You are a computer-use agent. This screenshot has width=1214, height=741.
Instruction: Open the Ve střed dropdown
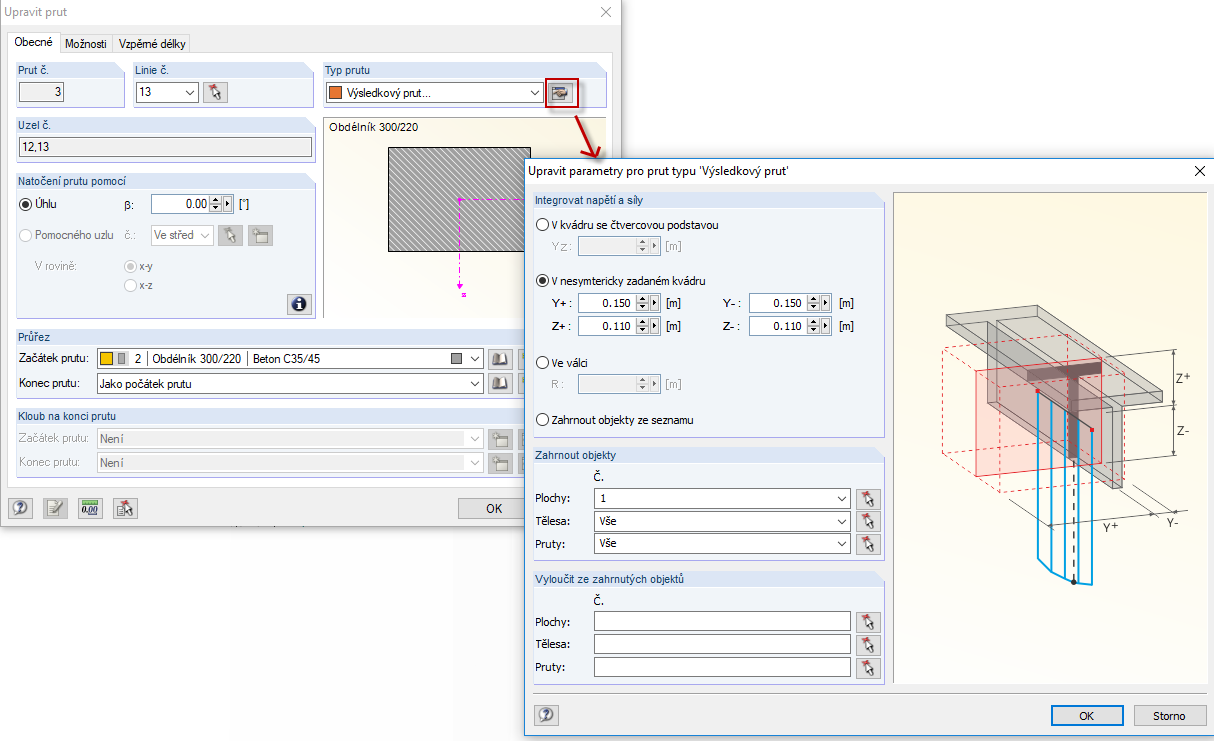(x=205, y=236)
